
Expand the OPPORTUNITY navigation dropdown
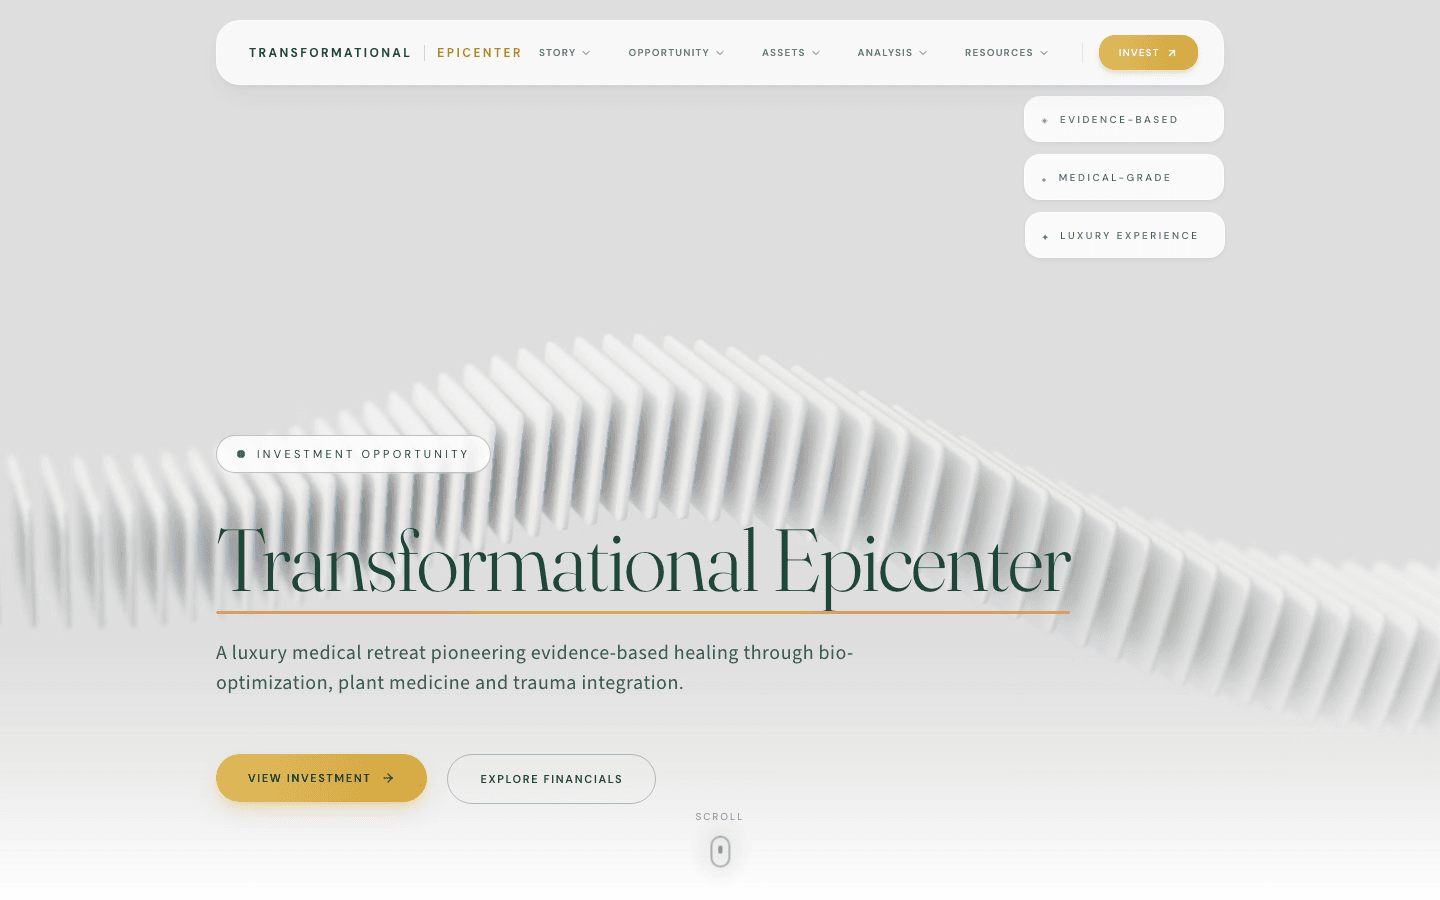(676, 52)
